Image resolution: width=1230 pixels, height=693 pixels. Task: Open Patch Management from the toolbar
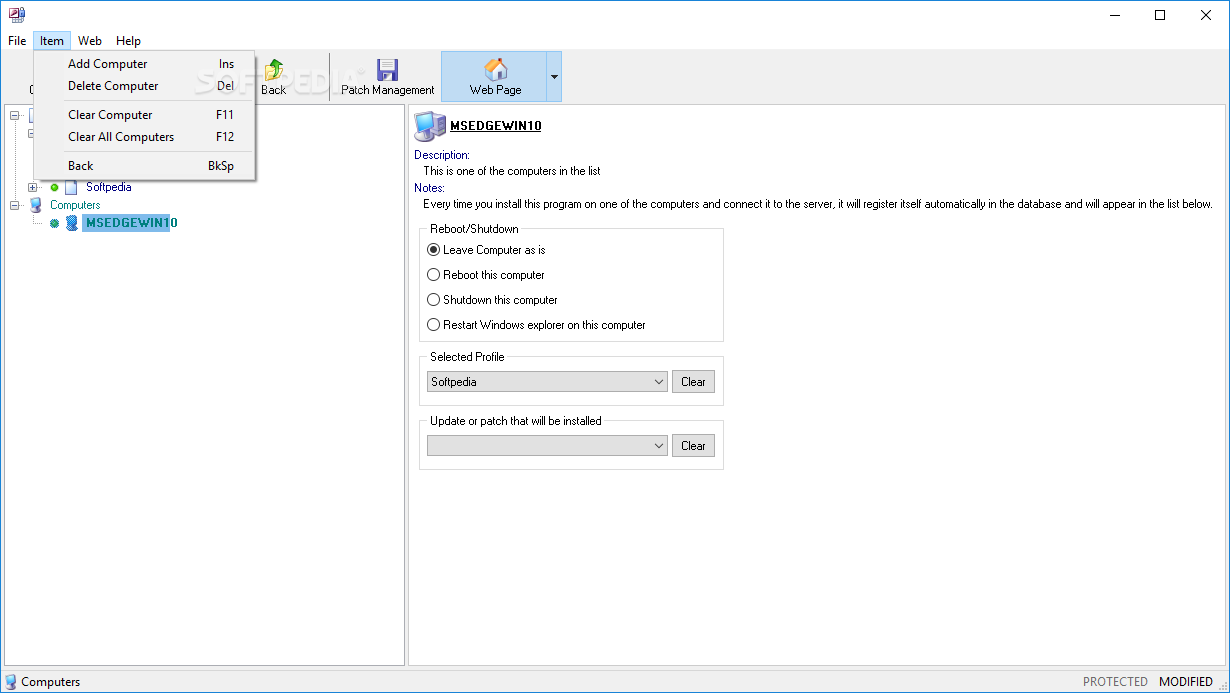tap(388, 77)
